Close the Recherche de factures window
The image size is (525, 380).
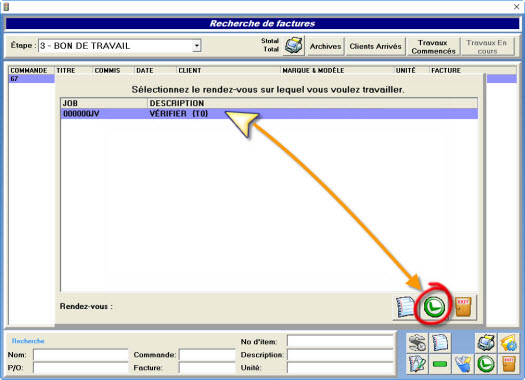tap(516, 7)
